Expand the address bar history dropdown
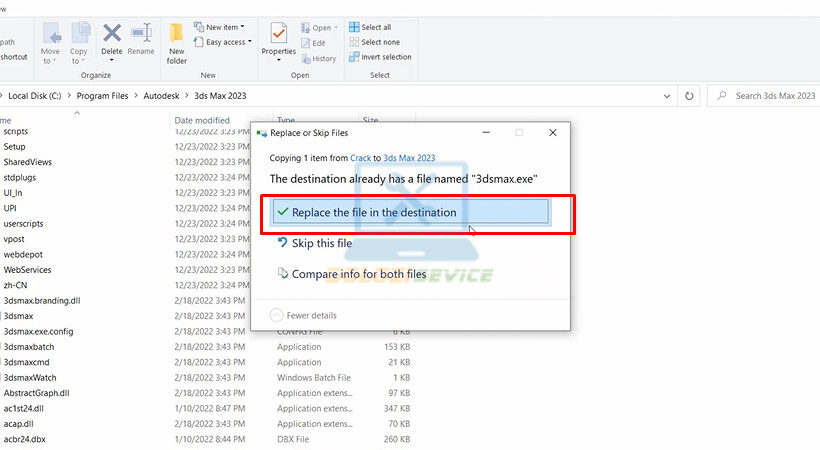The height and width of the screenshot is (450, 820). (x=667, y=96)
